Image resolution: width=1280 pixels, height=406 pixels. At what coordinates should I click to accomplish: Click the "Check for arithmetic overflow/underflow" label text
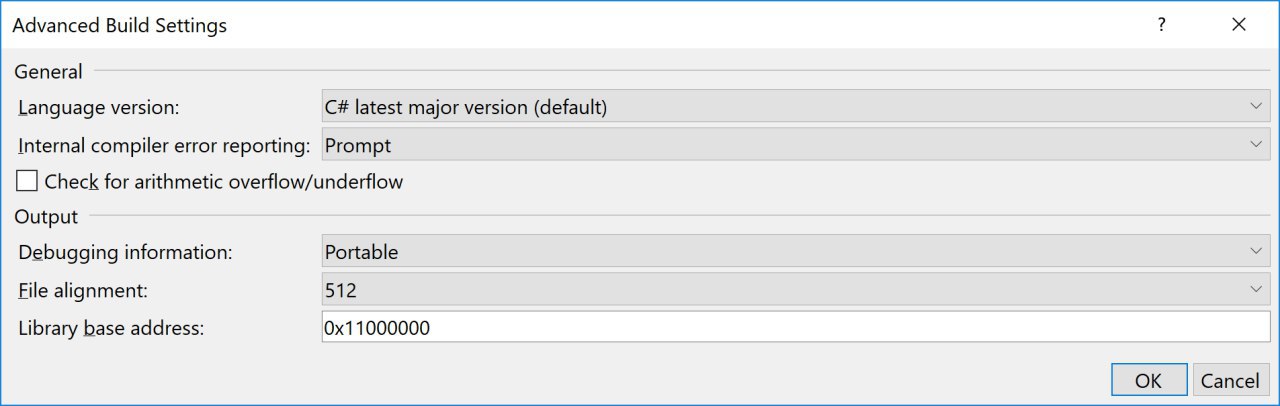[x=224, y=182]
